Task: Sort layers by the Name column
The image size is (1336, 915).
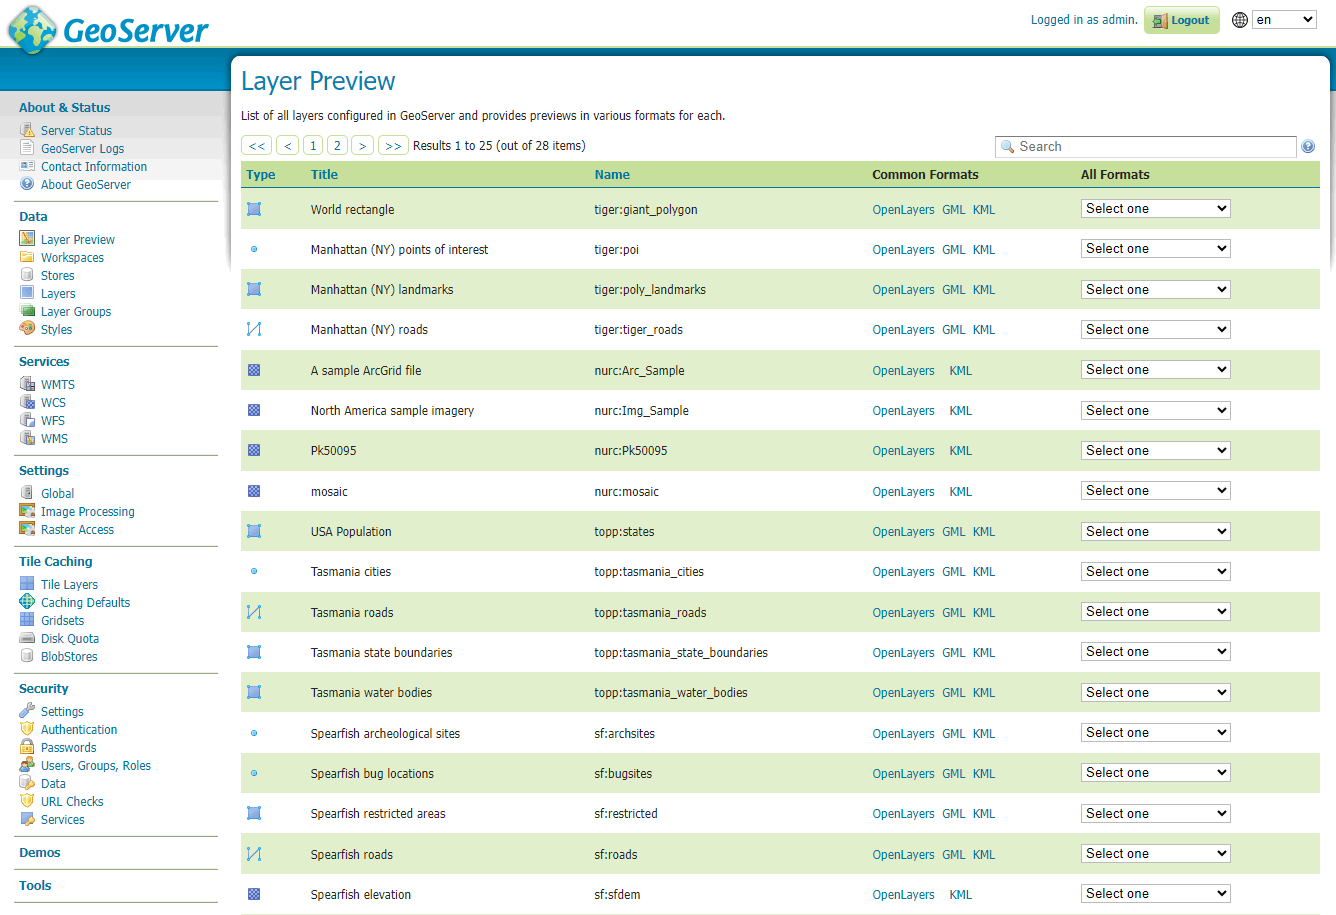Action: click(611, 174)
